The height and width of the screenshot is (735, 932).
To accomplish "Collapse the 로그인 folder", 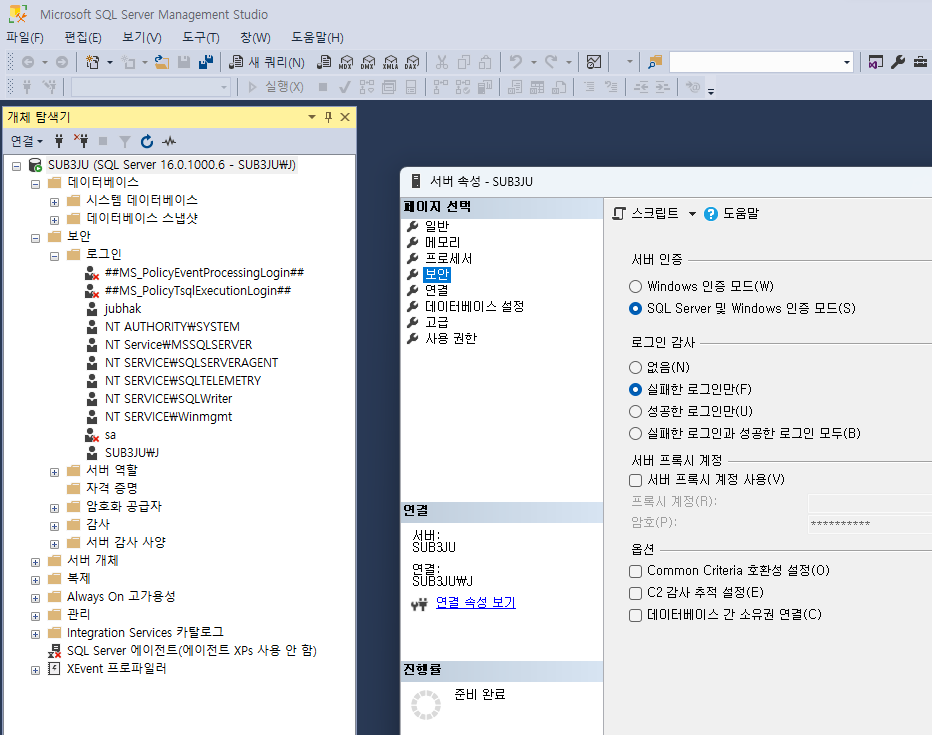I will click(x=54, y=256).
